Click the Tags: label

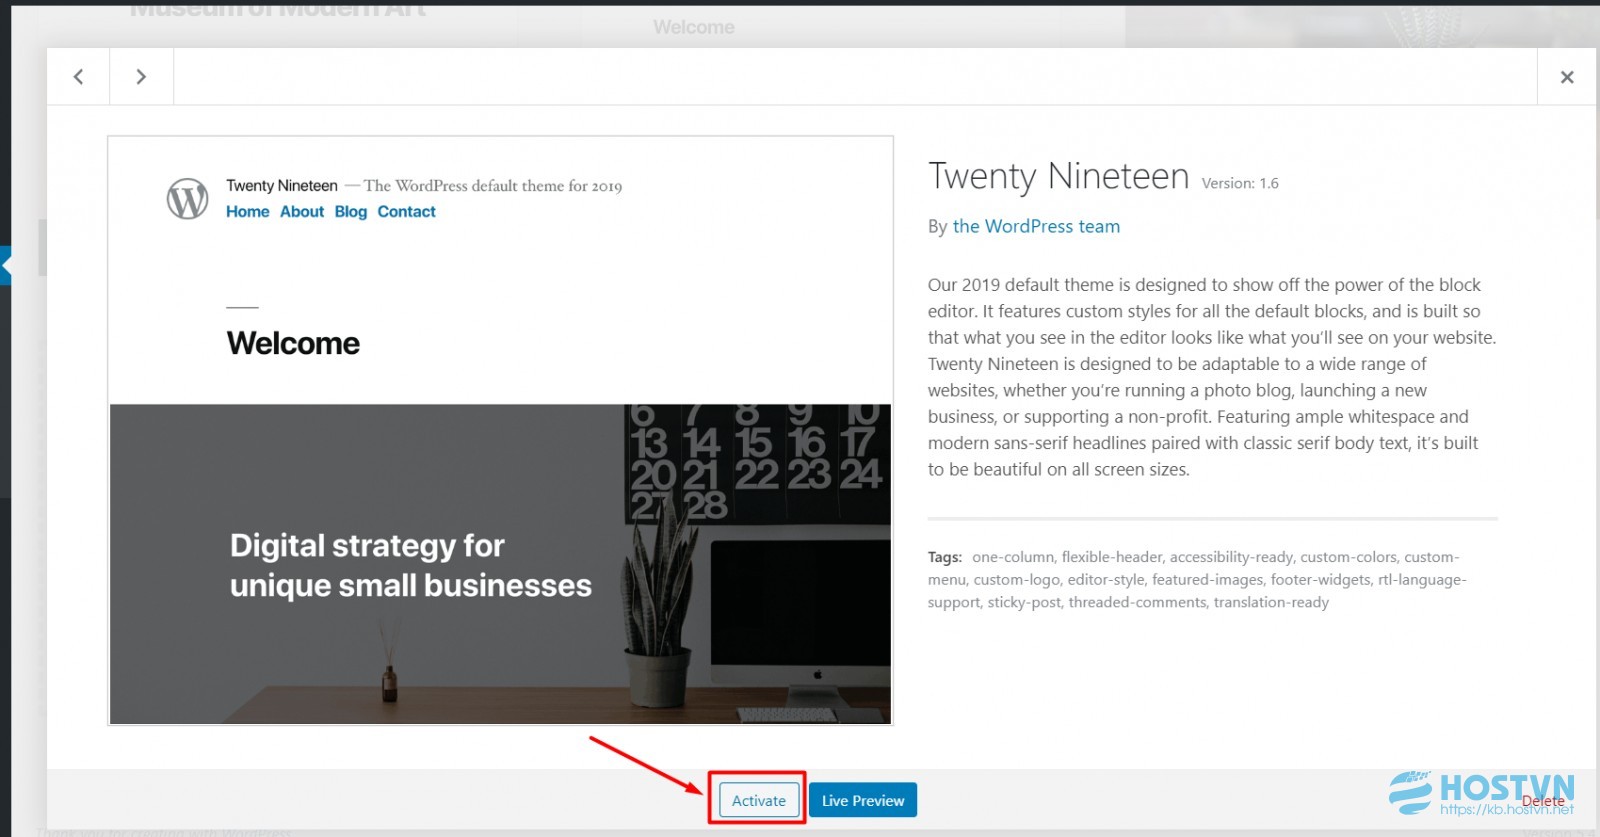tap(945, 557)
